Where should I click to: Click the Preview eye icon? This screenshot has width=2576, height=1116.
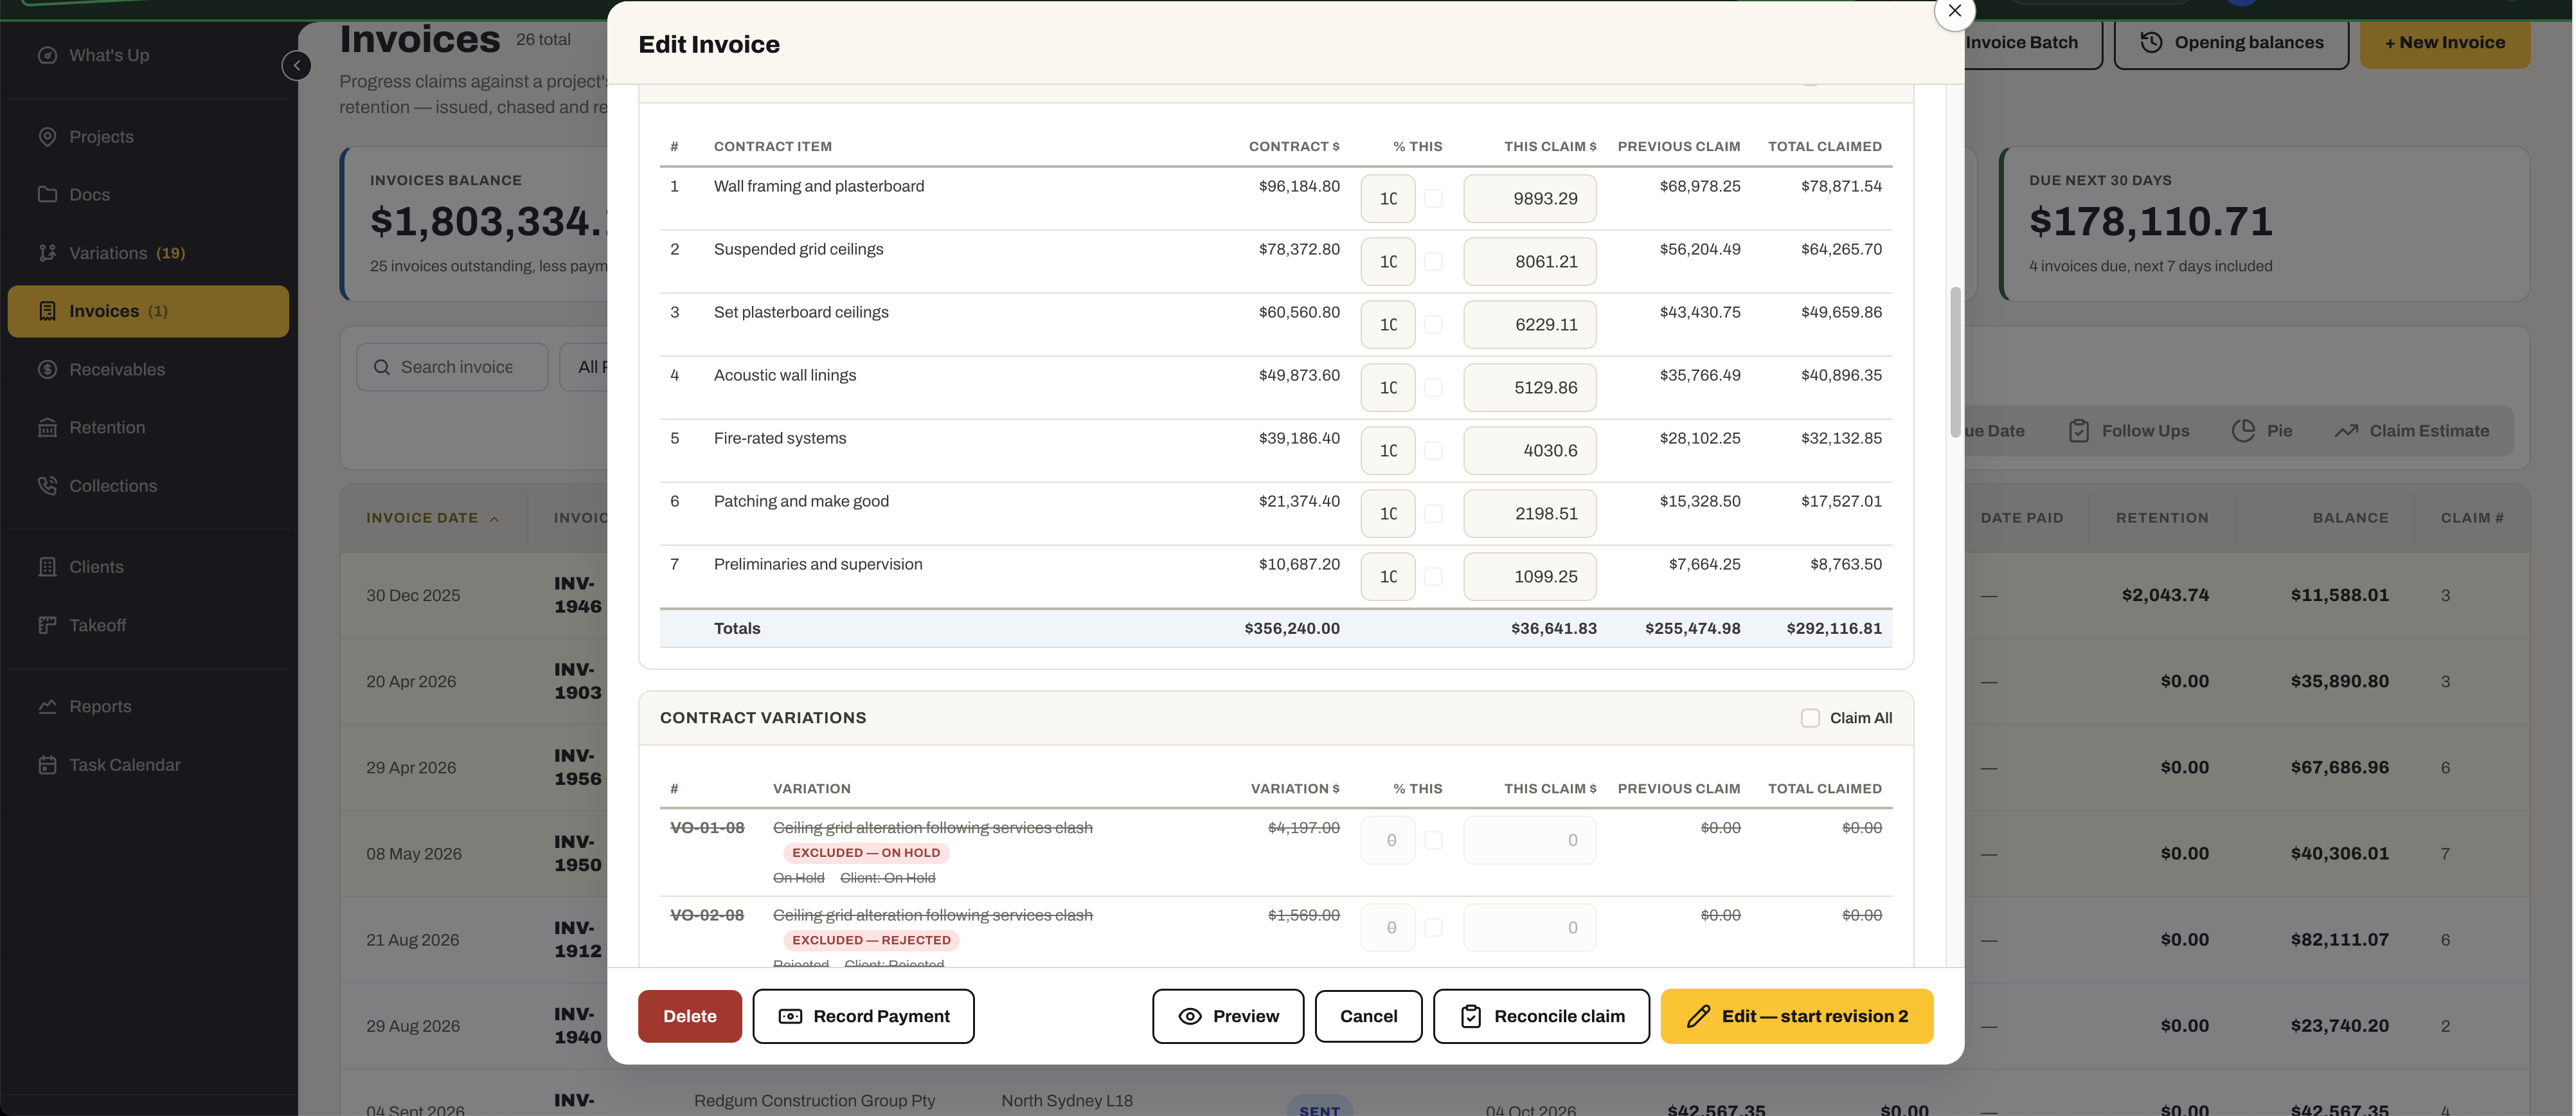(1190, 1016)
